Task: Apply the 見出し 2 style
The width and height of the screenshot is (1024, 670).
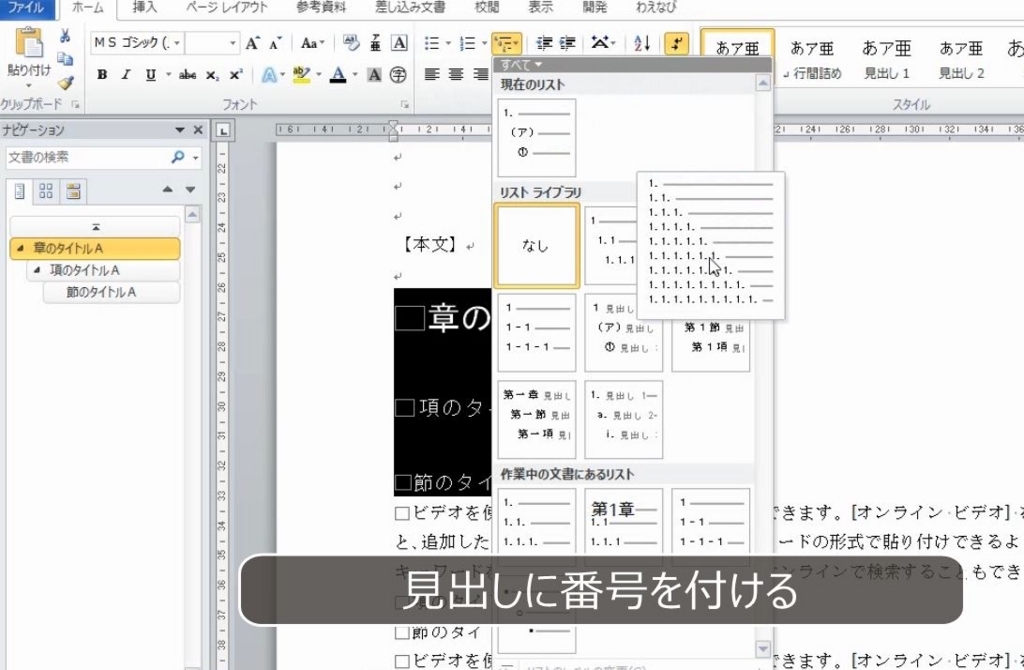Action: point(961,59)
